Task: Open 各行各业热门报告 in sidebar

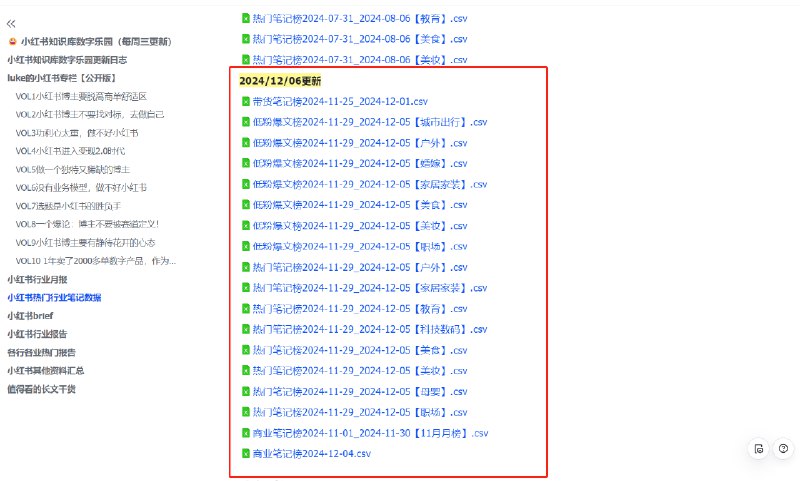Action: (41, 352)
